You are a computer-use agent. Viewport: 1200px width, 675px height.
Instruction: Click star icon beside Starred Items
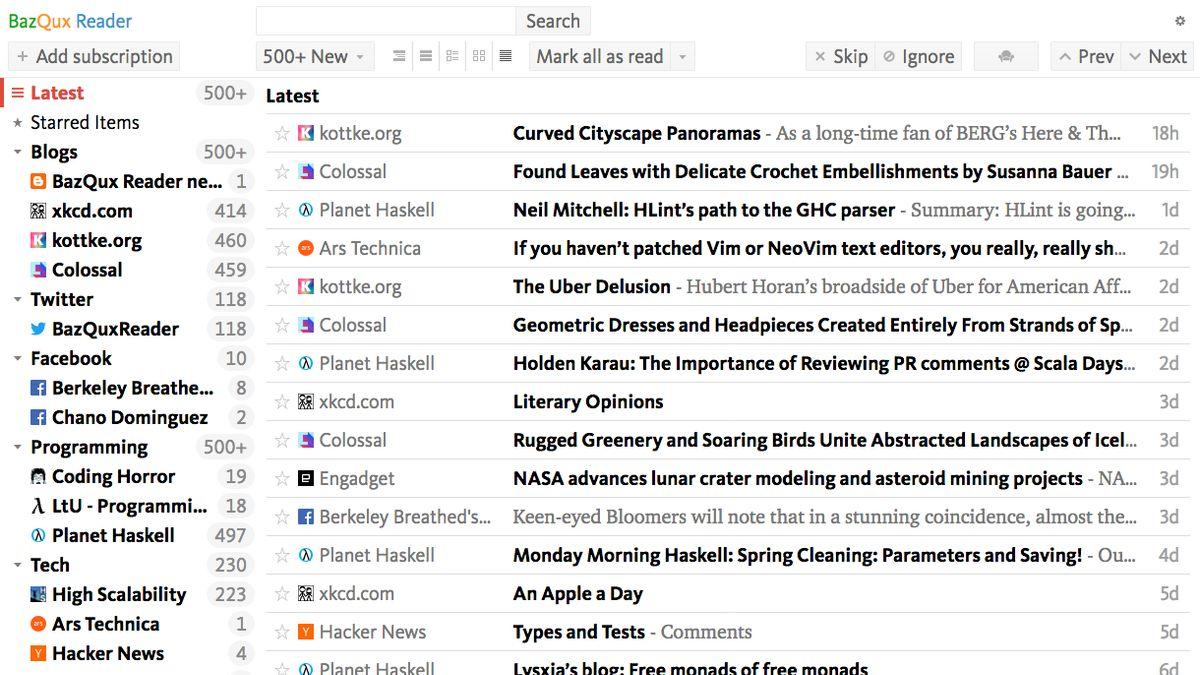[x=17, y=123]
